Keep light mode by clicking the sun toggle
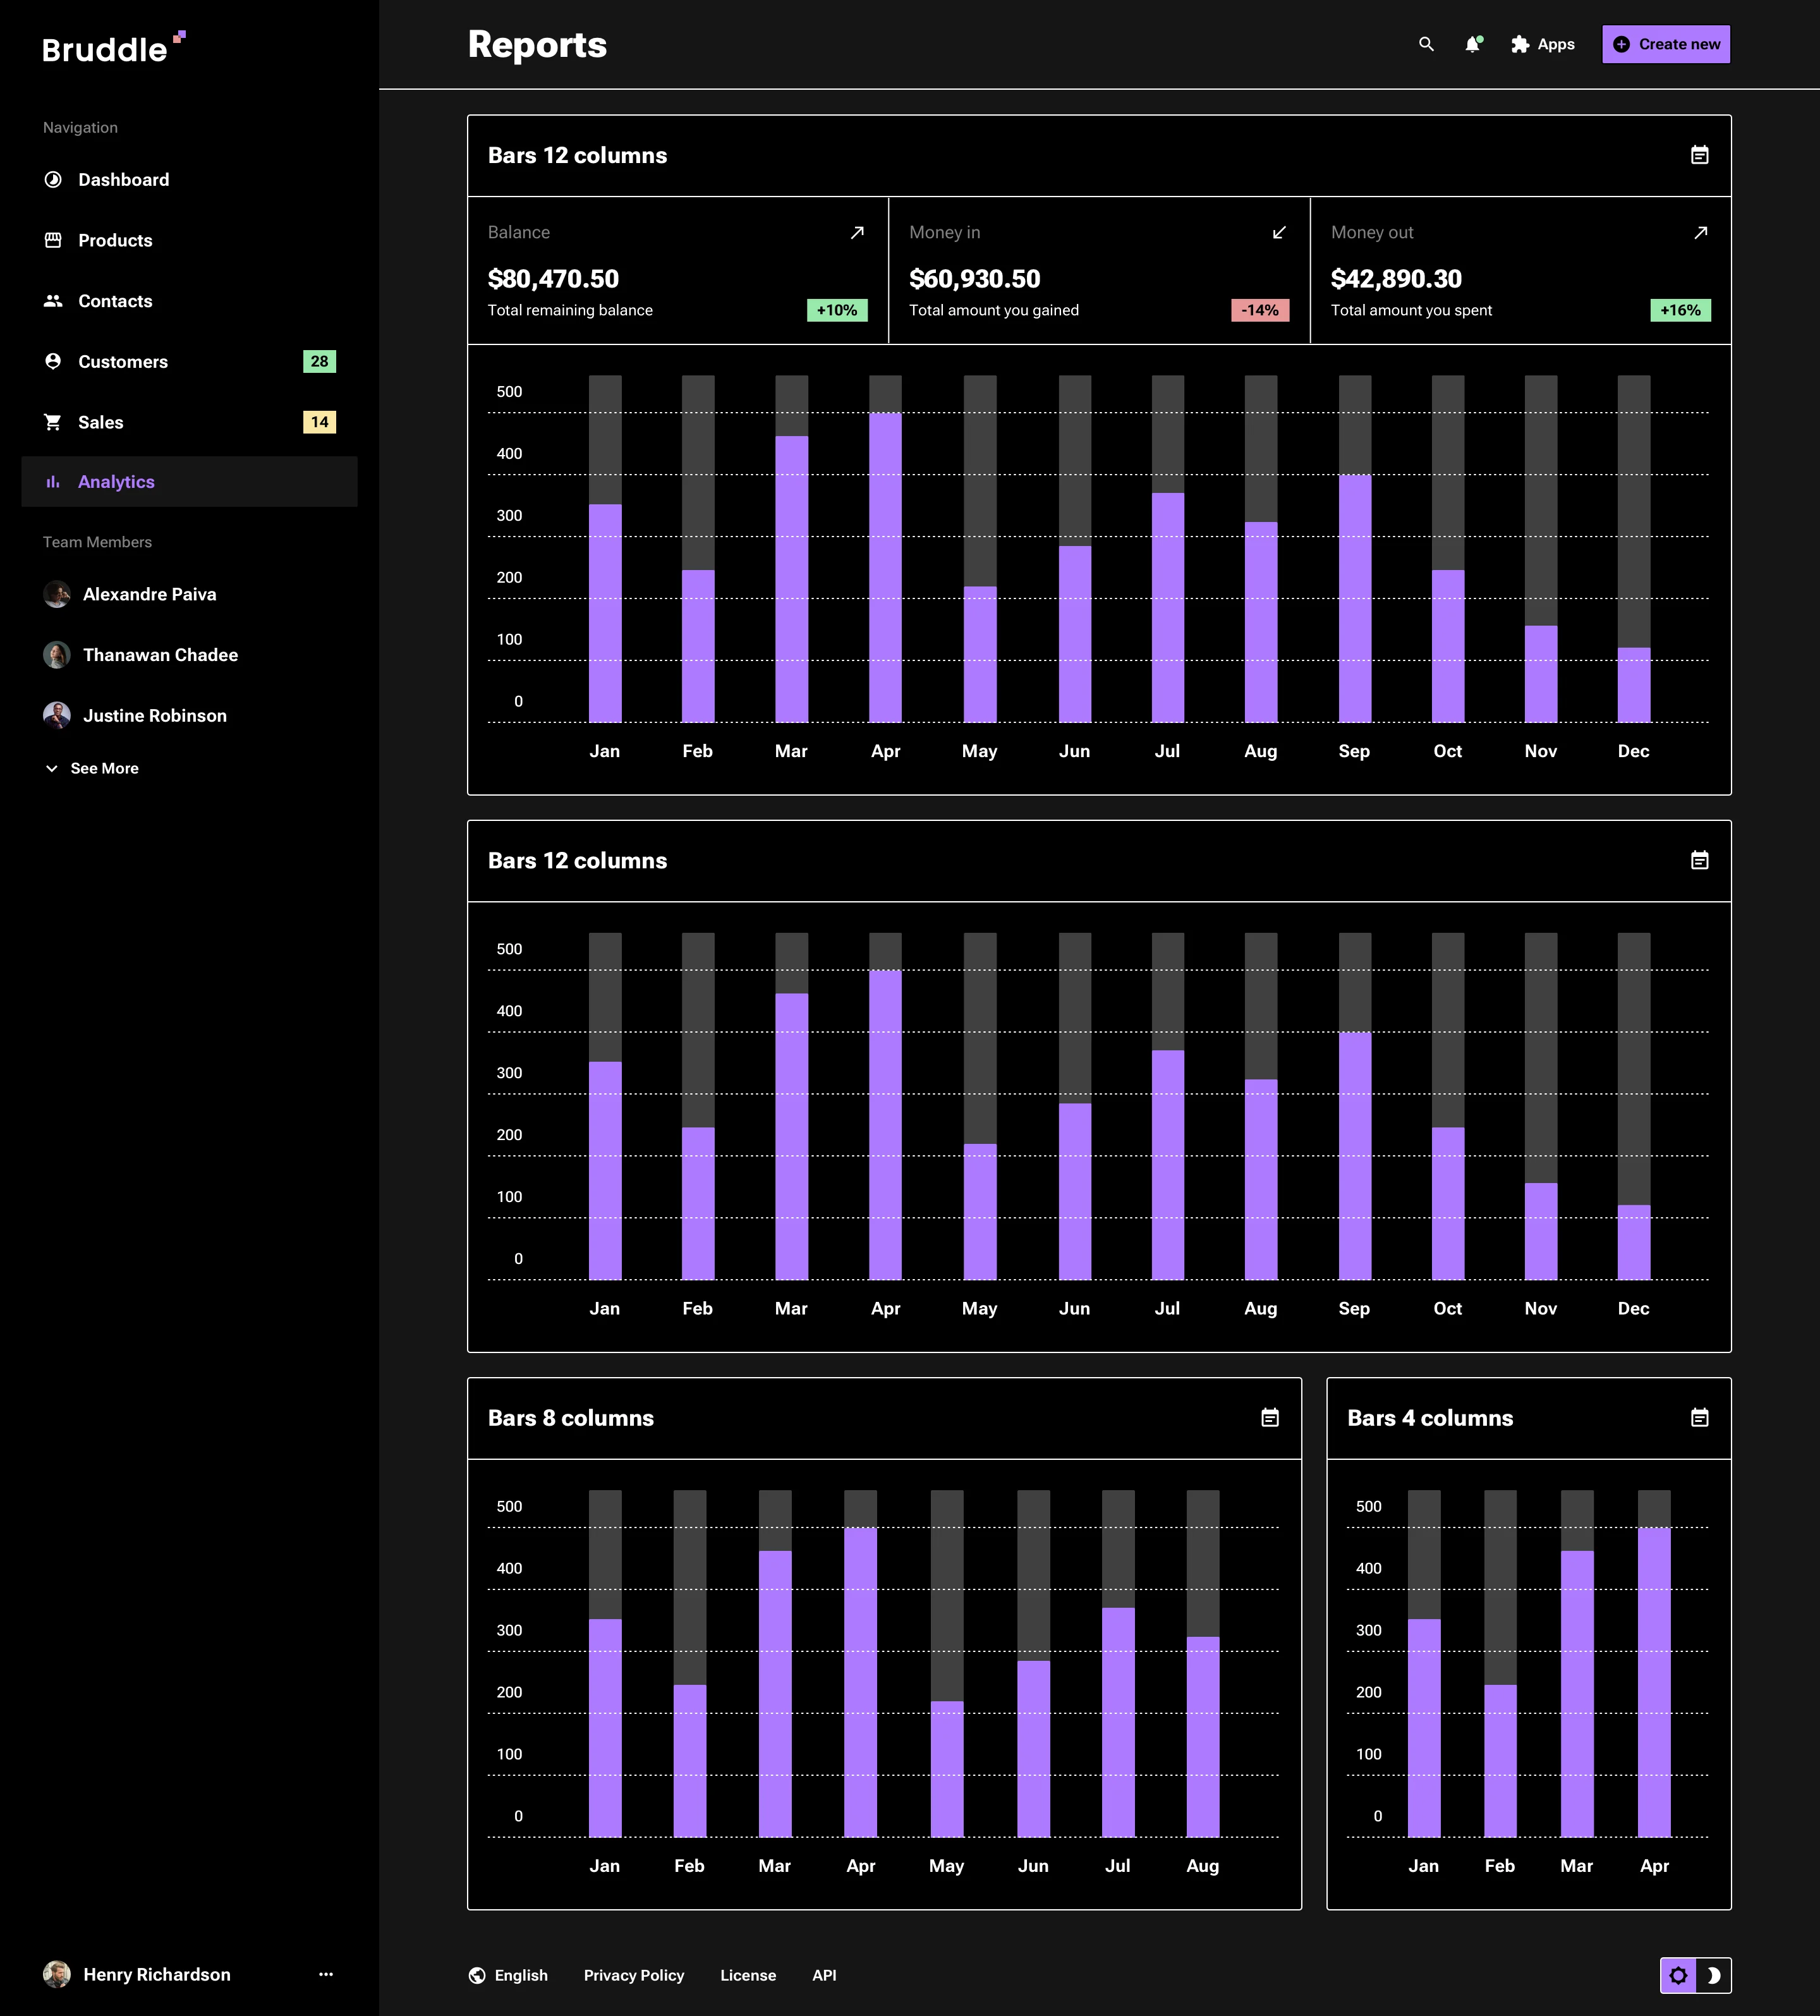 coord(1679,1975)
